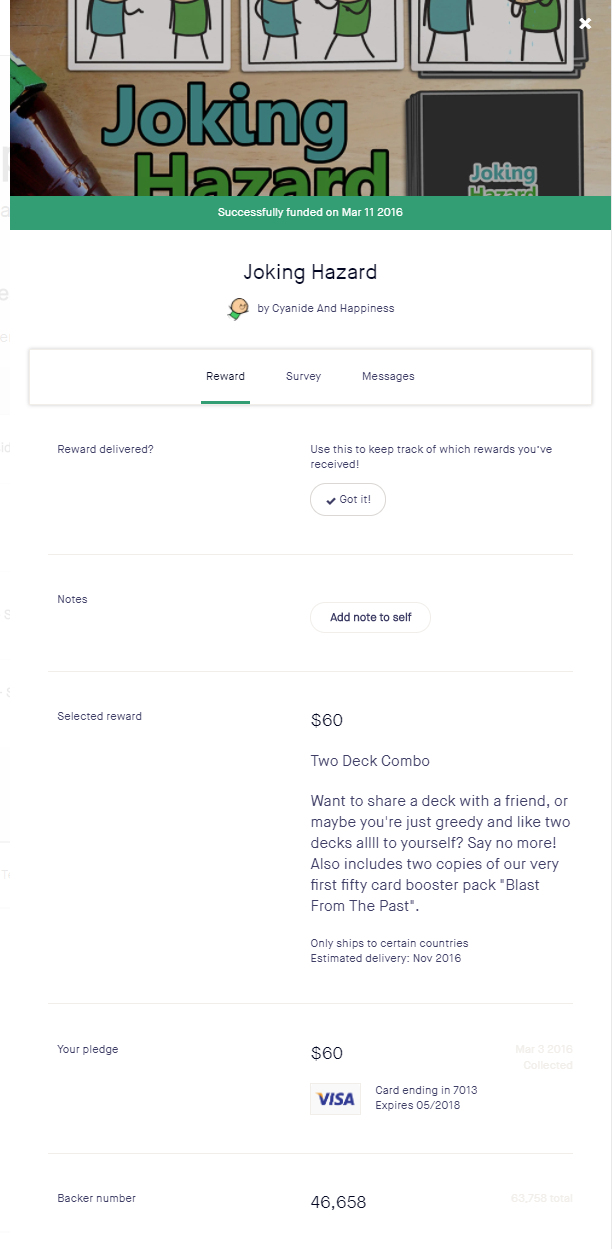The width and height of the screenshot is (612, 1249).
Task: Open the Joking Hazard project title
Action: [x=310, y=272]
